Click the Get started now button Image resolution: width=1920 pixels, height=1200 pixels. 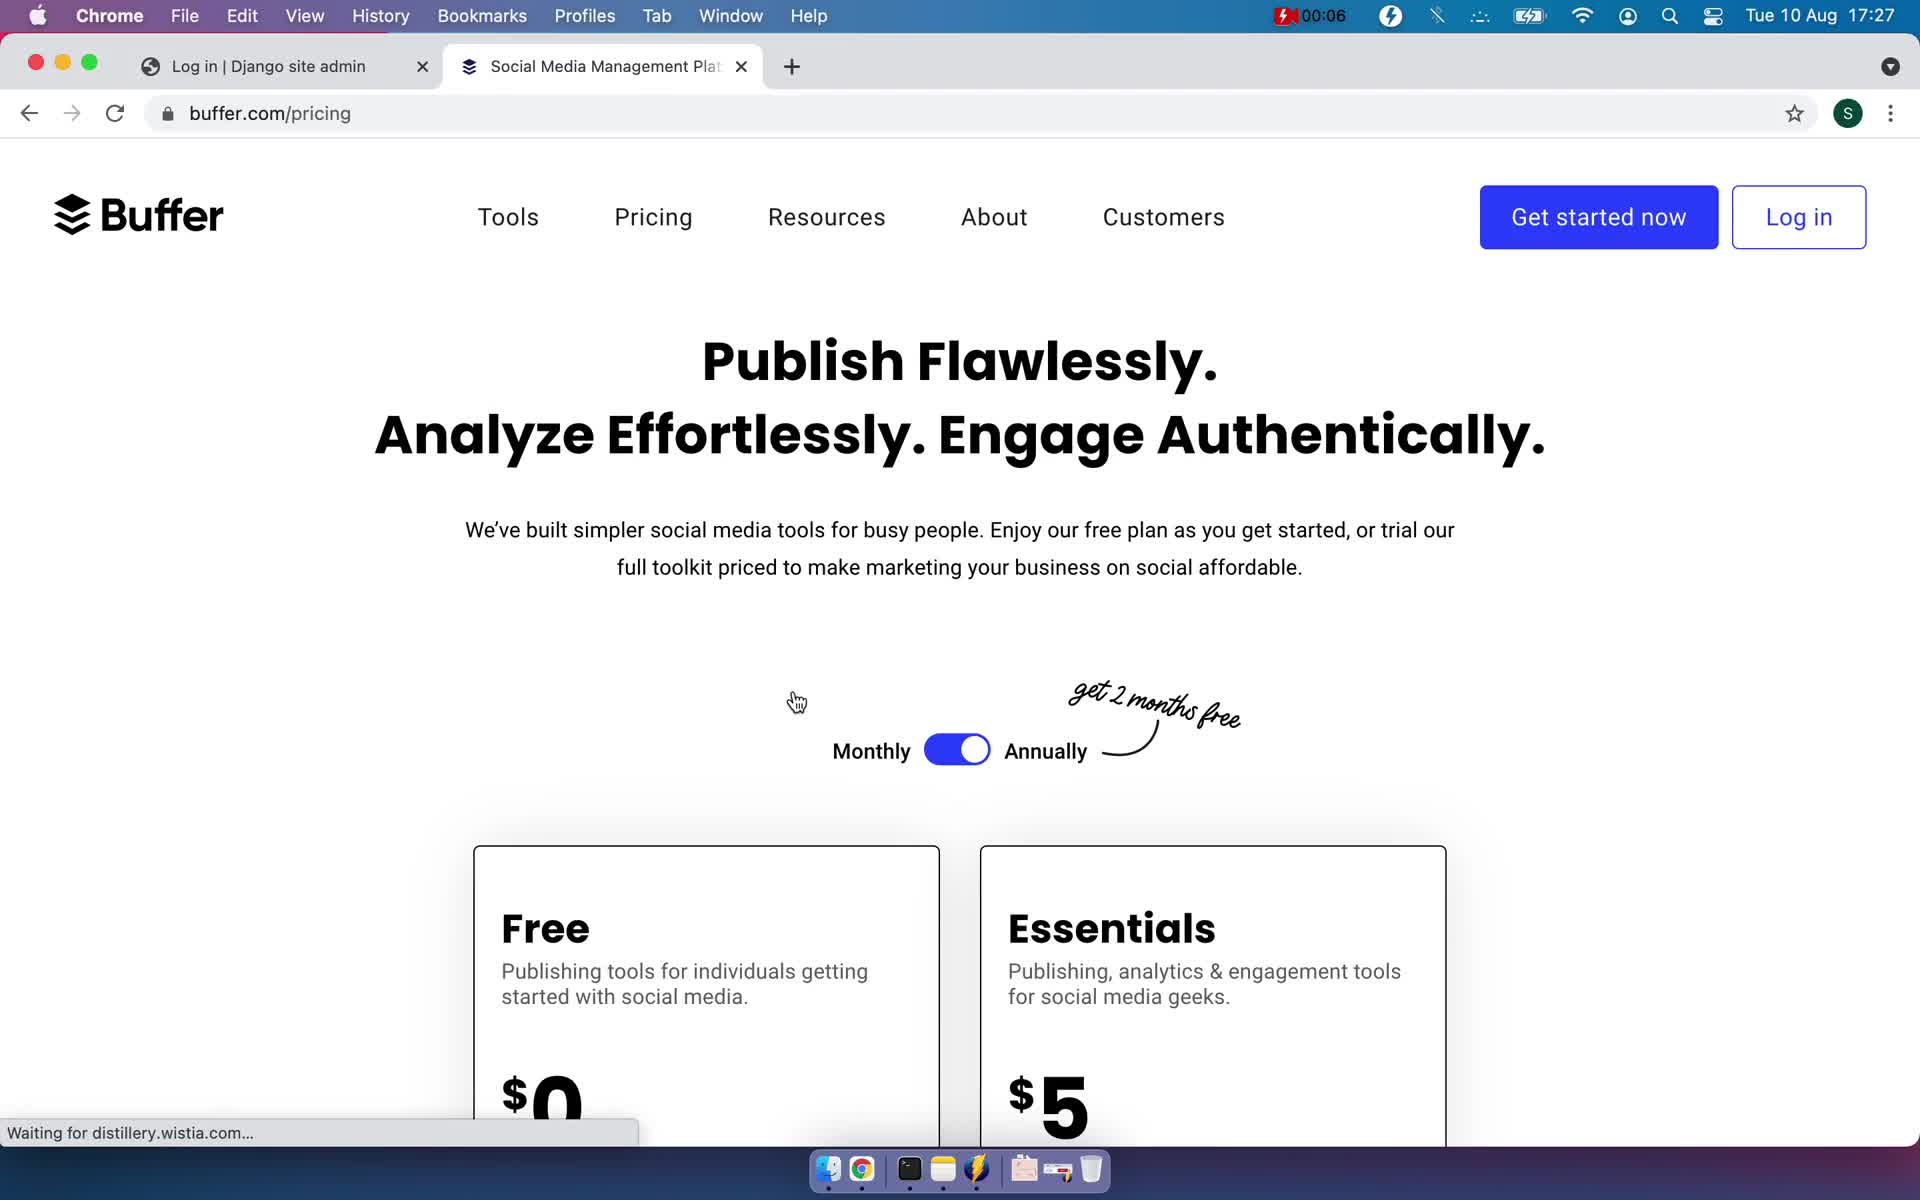click(1598, 217)
